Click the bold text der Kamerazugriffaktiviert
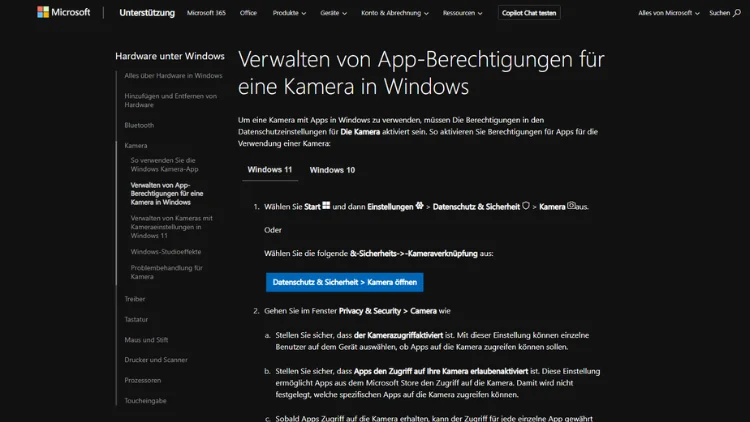This screenshot has width=750, height=422. pos(398,335)
